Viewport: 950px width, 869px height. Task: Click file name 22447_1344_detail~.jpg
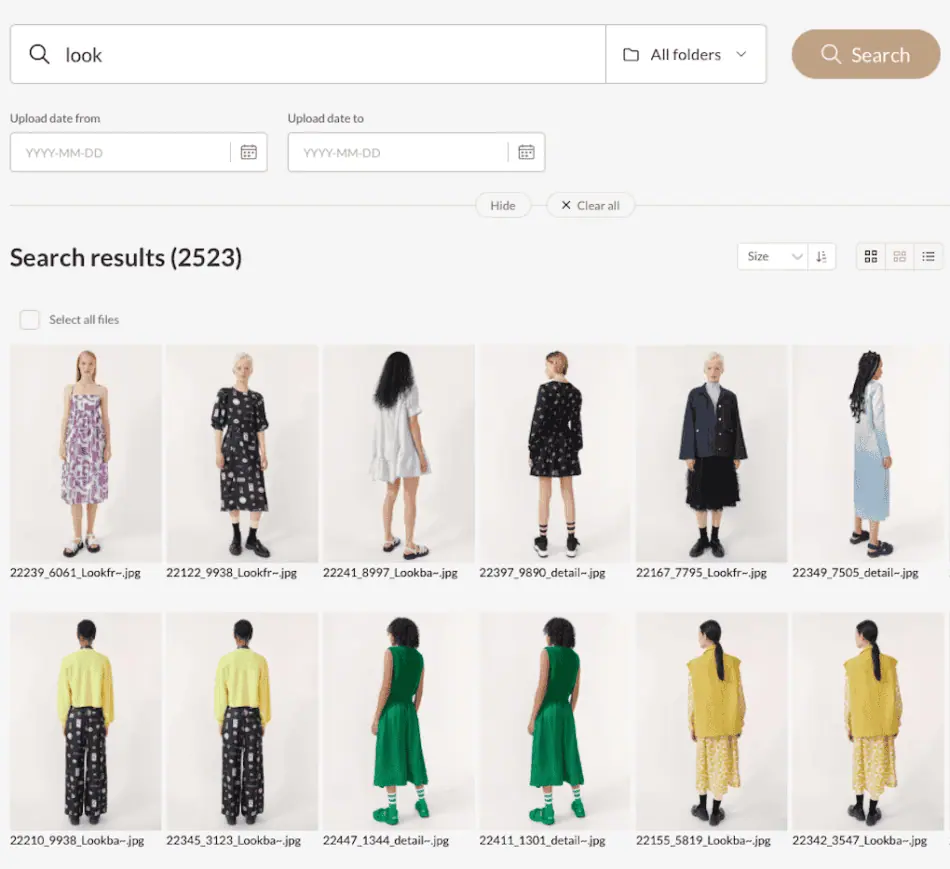(x=386, y=841)
